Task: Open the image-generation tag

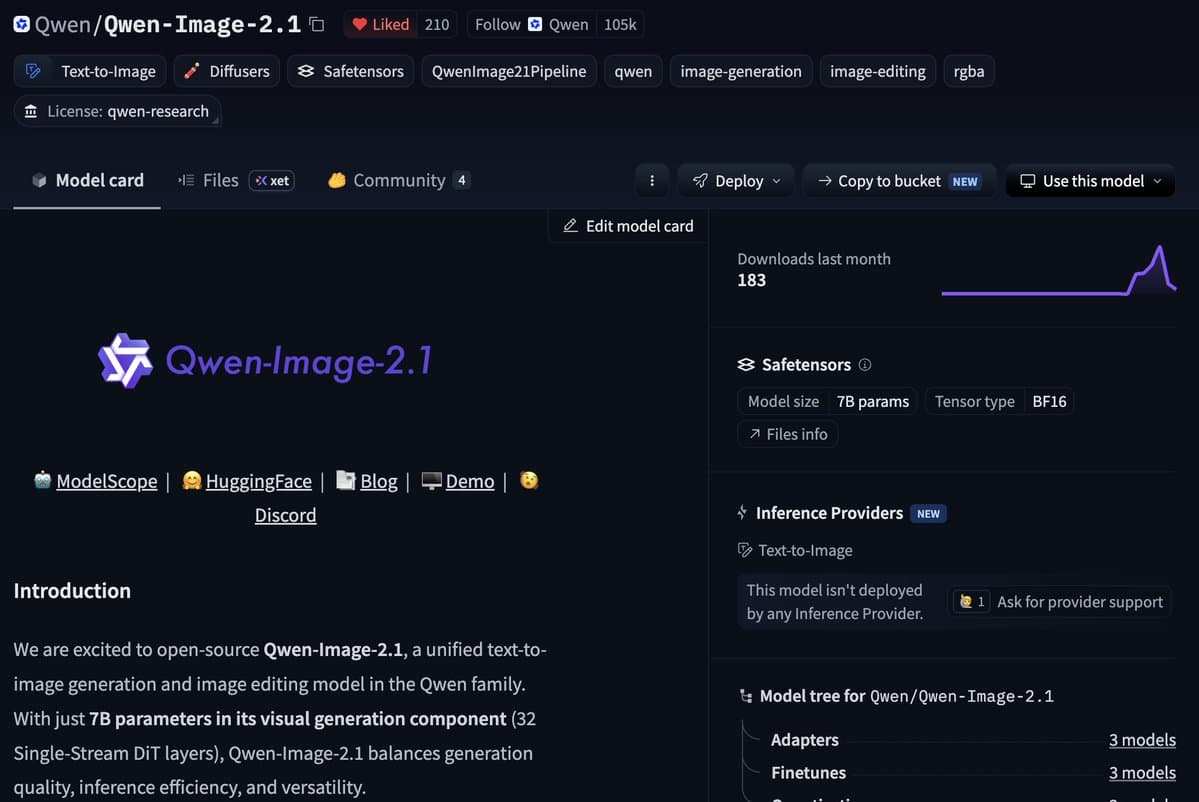Action: click(741, 71)
